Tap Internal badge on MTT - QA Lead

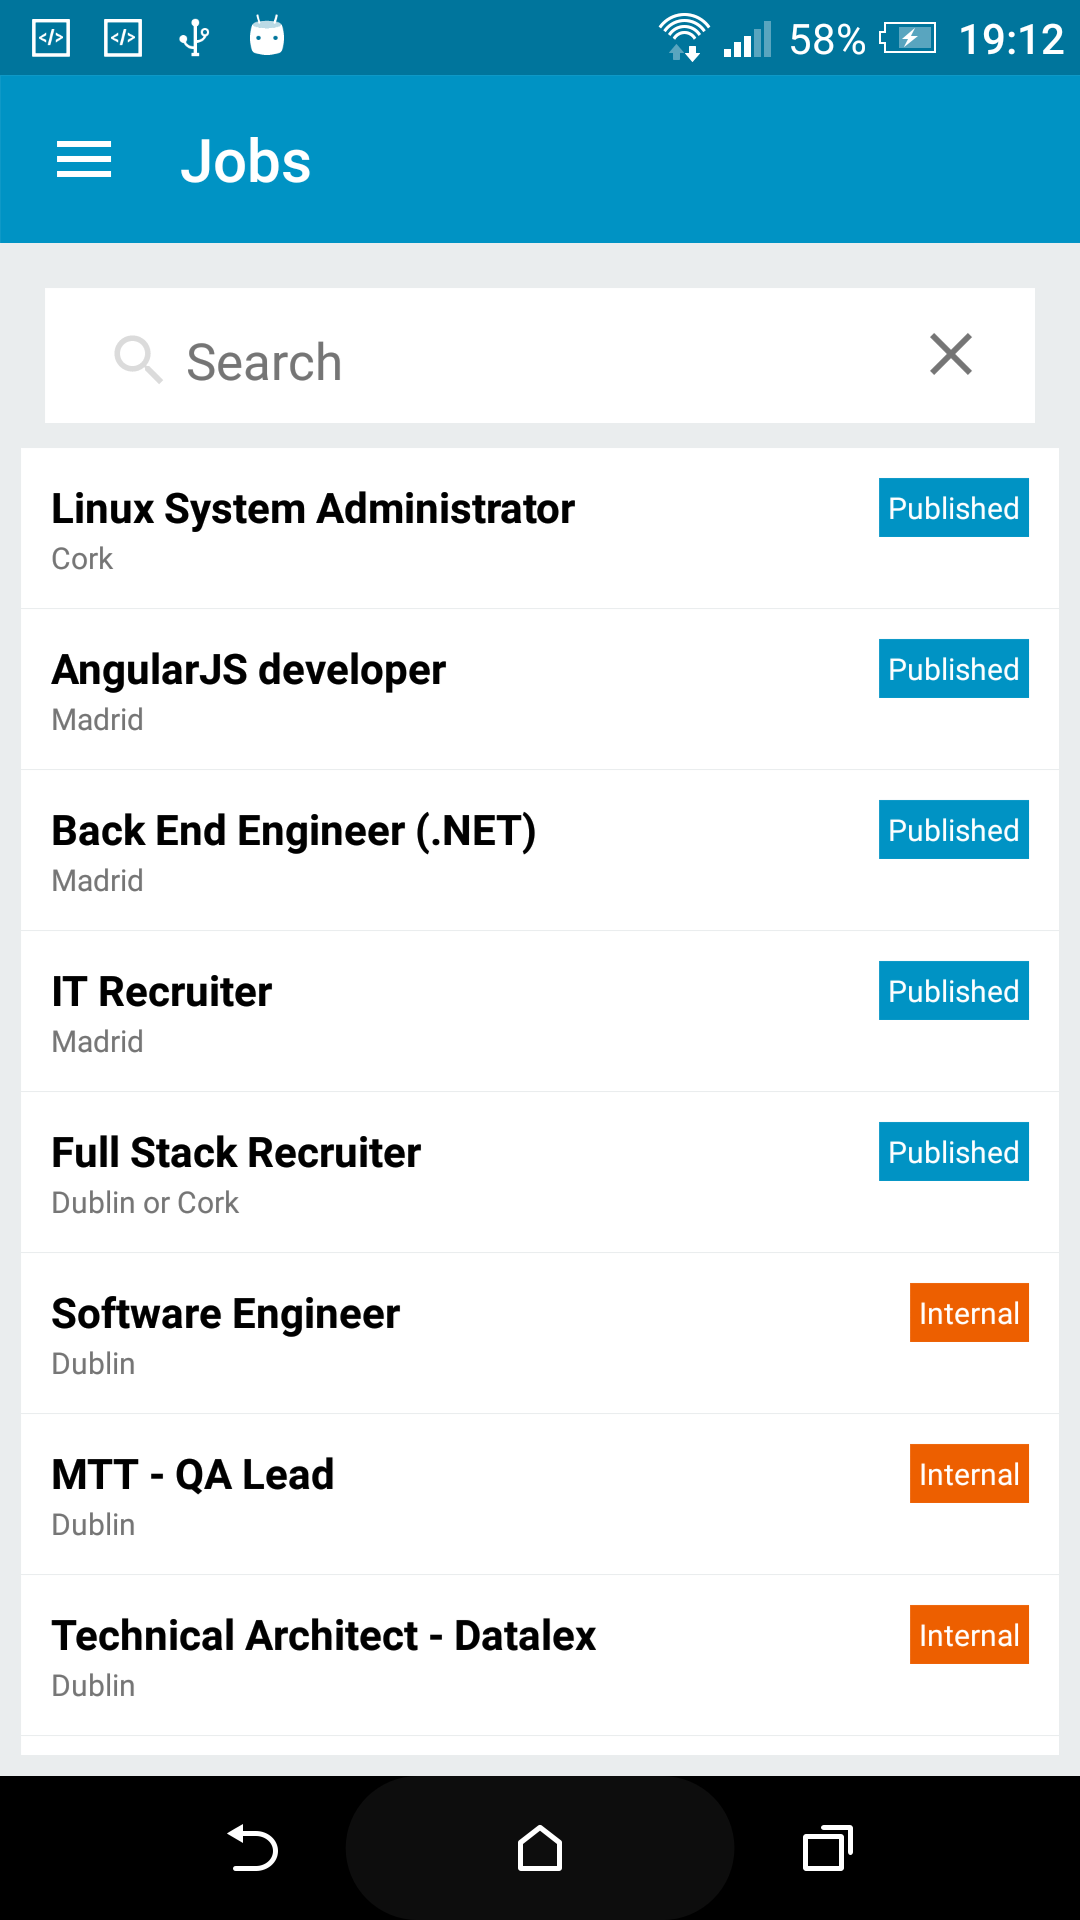point(968,1474)
